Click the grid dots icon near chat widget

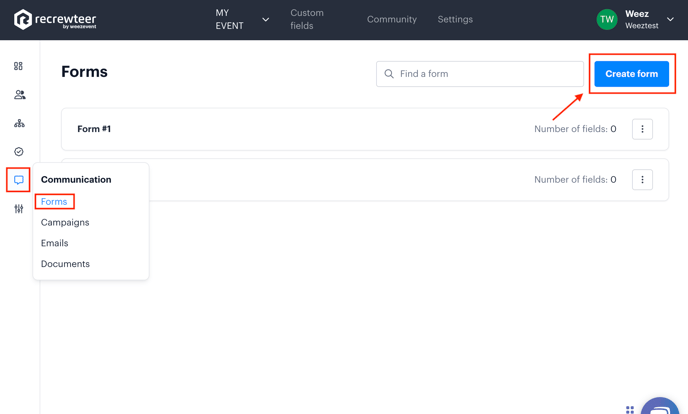[x=630, y=410]
